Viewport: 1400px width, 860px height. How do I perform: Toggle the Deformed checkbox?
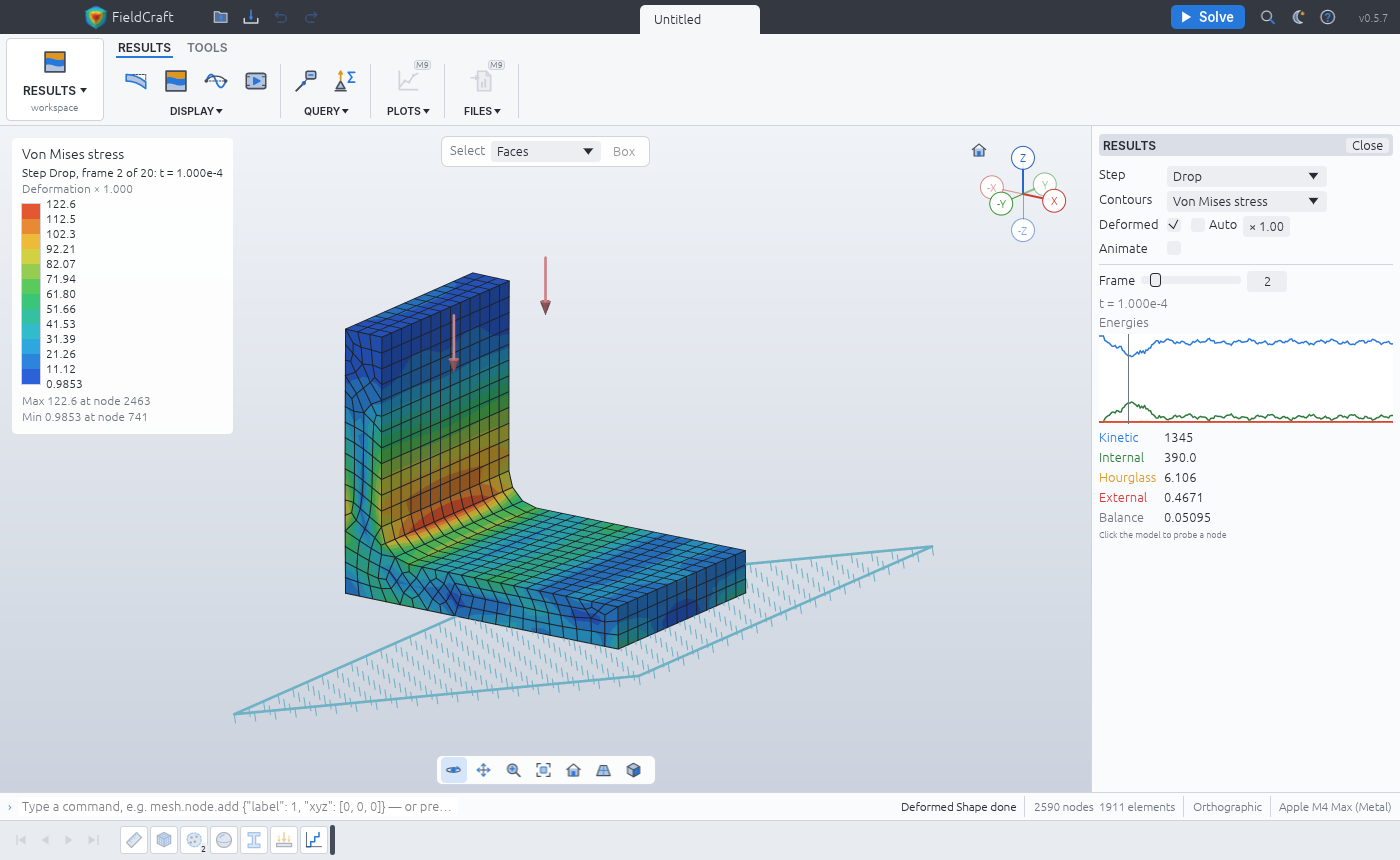(1174, 225)
